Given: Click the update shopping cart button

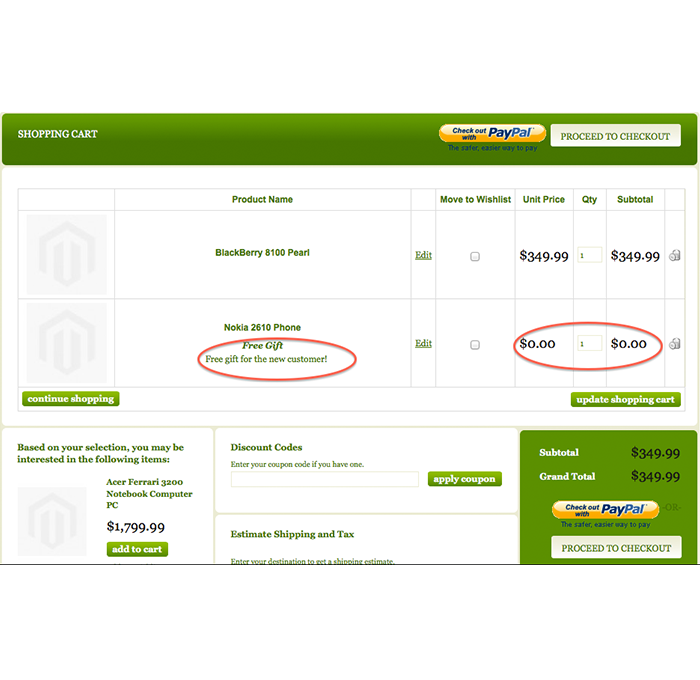Looking at the screenshot, I should click(x=625, y=400).
